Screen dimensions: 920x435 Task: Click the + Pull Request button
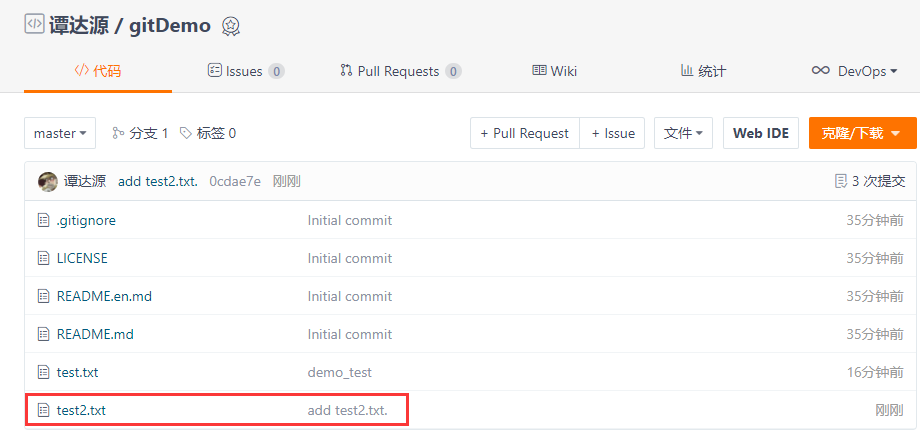click(x=525, y=133)
